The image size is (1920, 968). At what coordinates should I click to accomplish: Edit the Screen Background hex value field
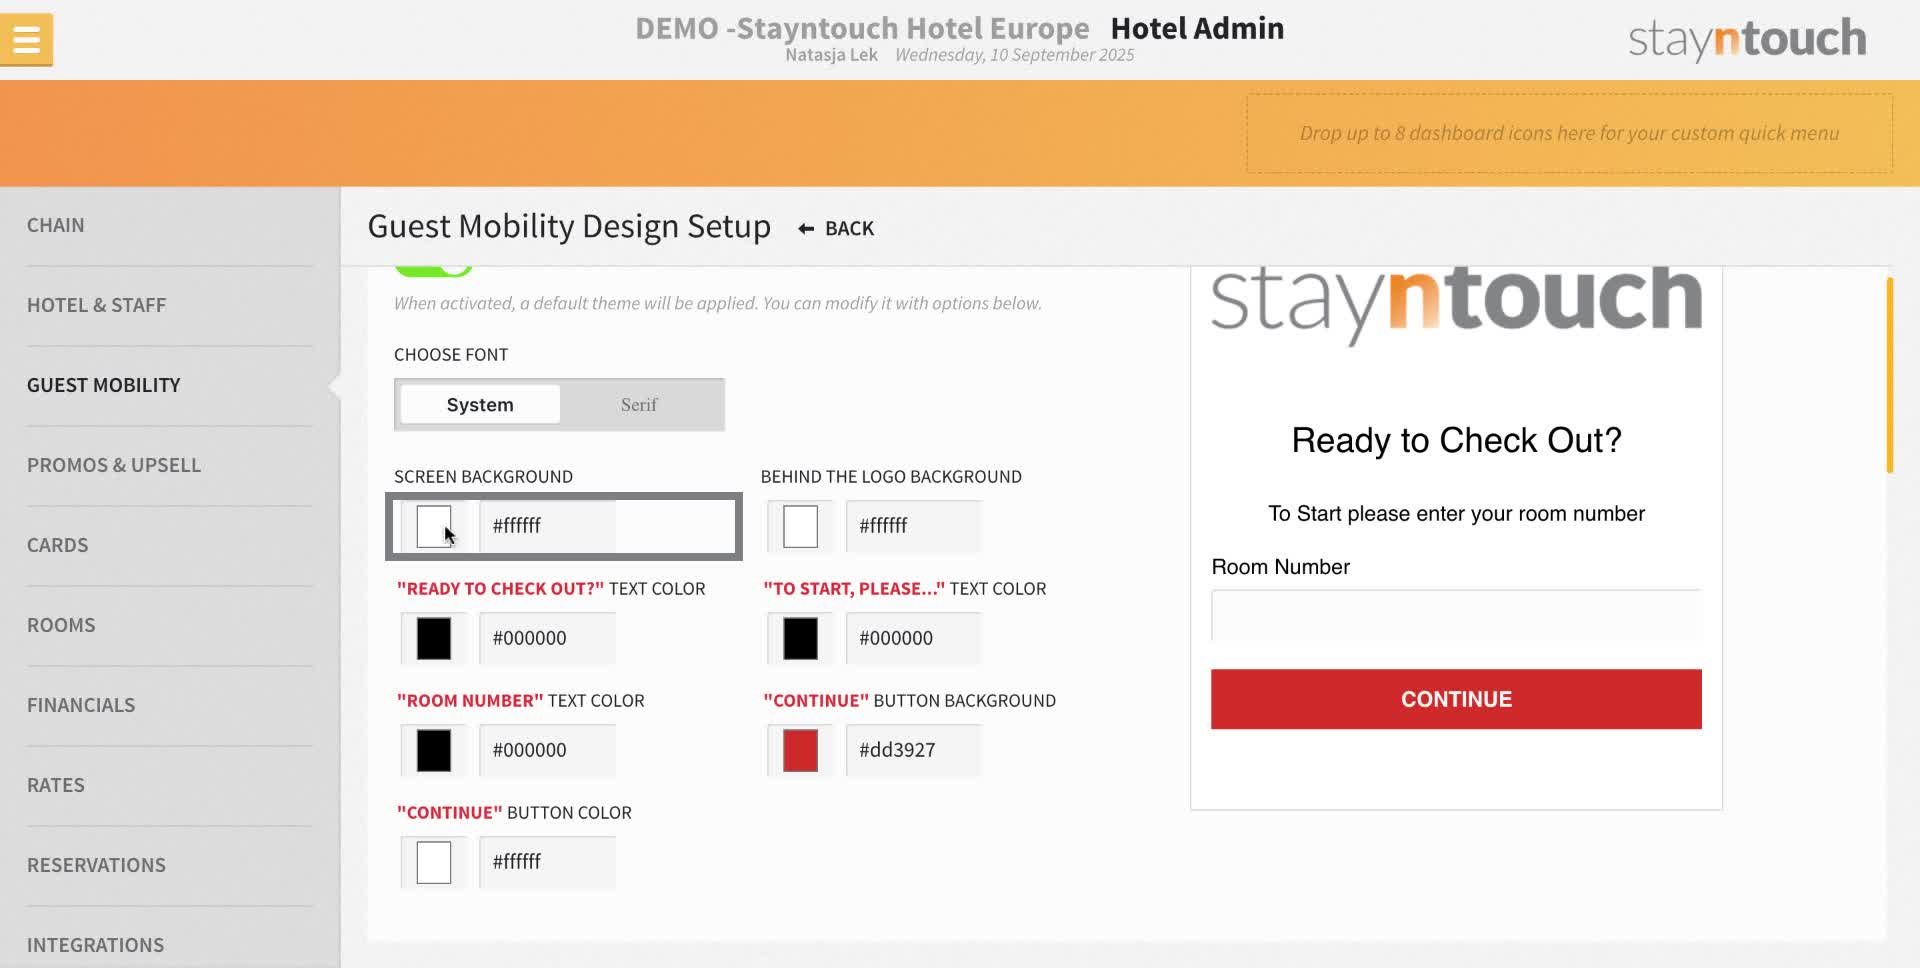pos(547,526)
